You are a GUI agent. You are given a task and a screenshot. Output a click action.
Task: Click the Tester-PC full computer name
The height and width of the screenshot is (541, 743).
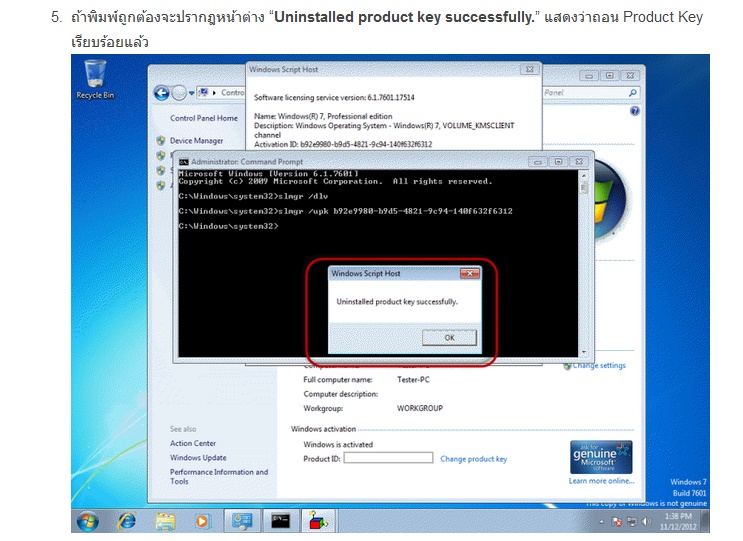413,379
